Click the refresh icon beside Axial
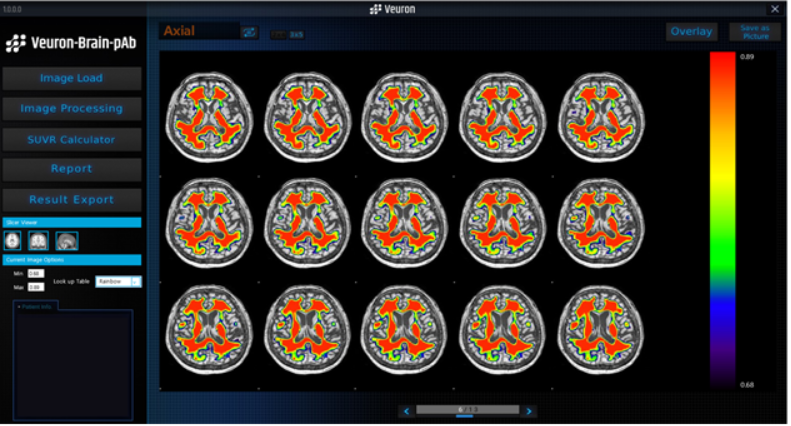 click(x=249, y=32)
